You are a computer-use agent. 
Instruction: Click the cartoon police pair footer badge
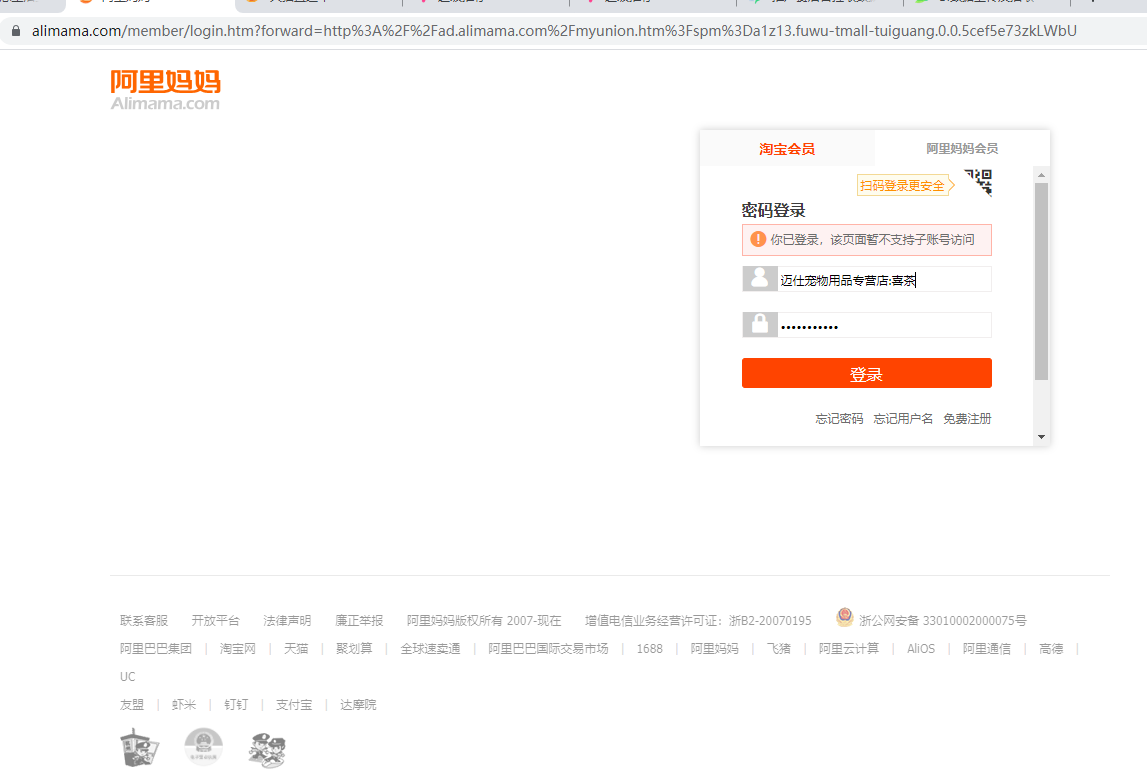point(267,751)
